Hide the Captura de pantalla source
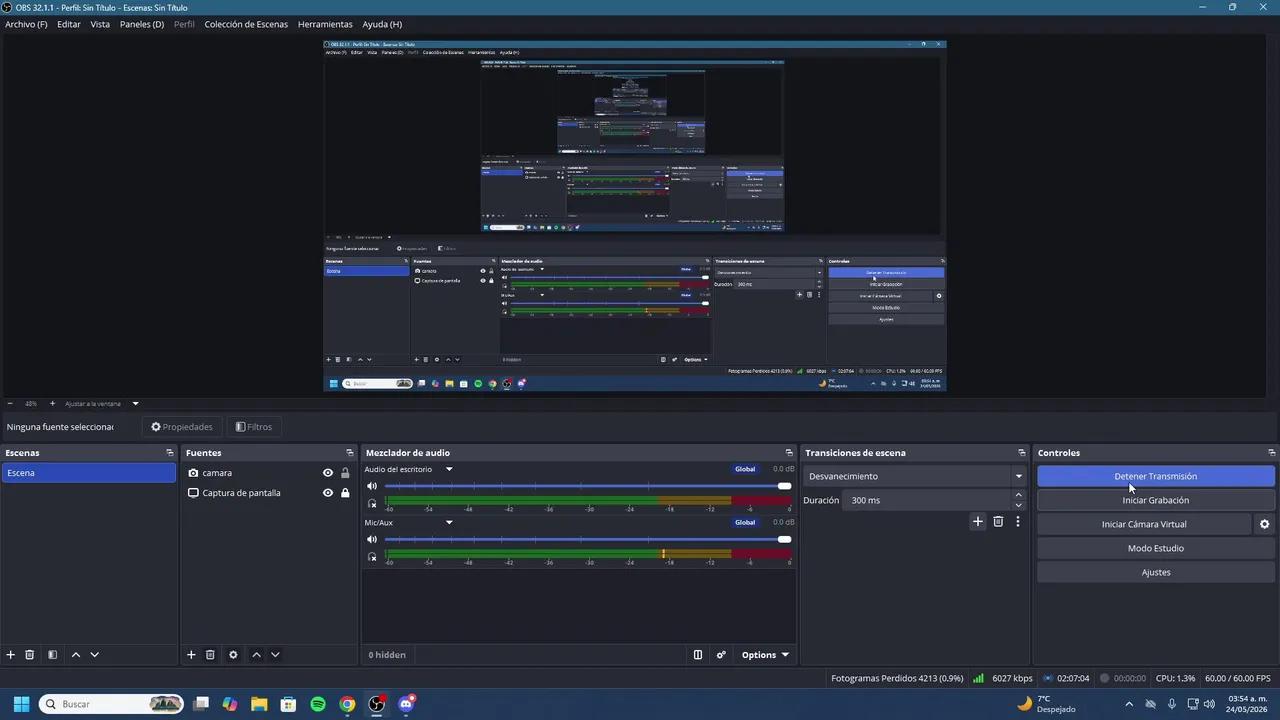The width and height of the screenshot is (1280, 720). (x=327, y=493)
